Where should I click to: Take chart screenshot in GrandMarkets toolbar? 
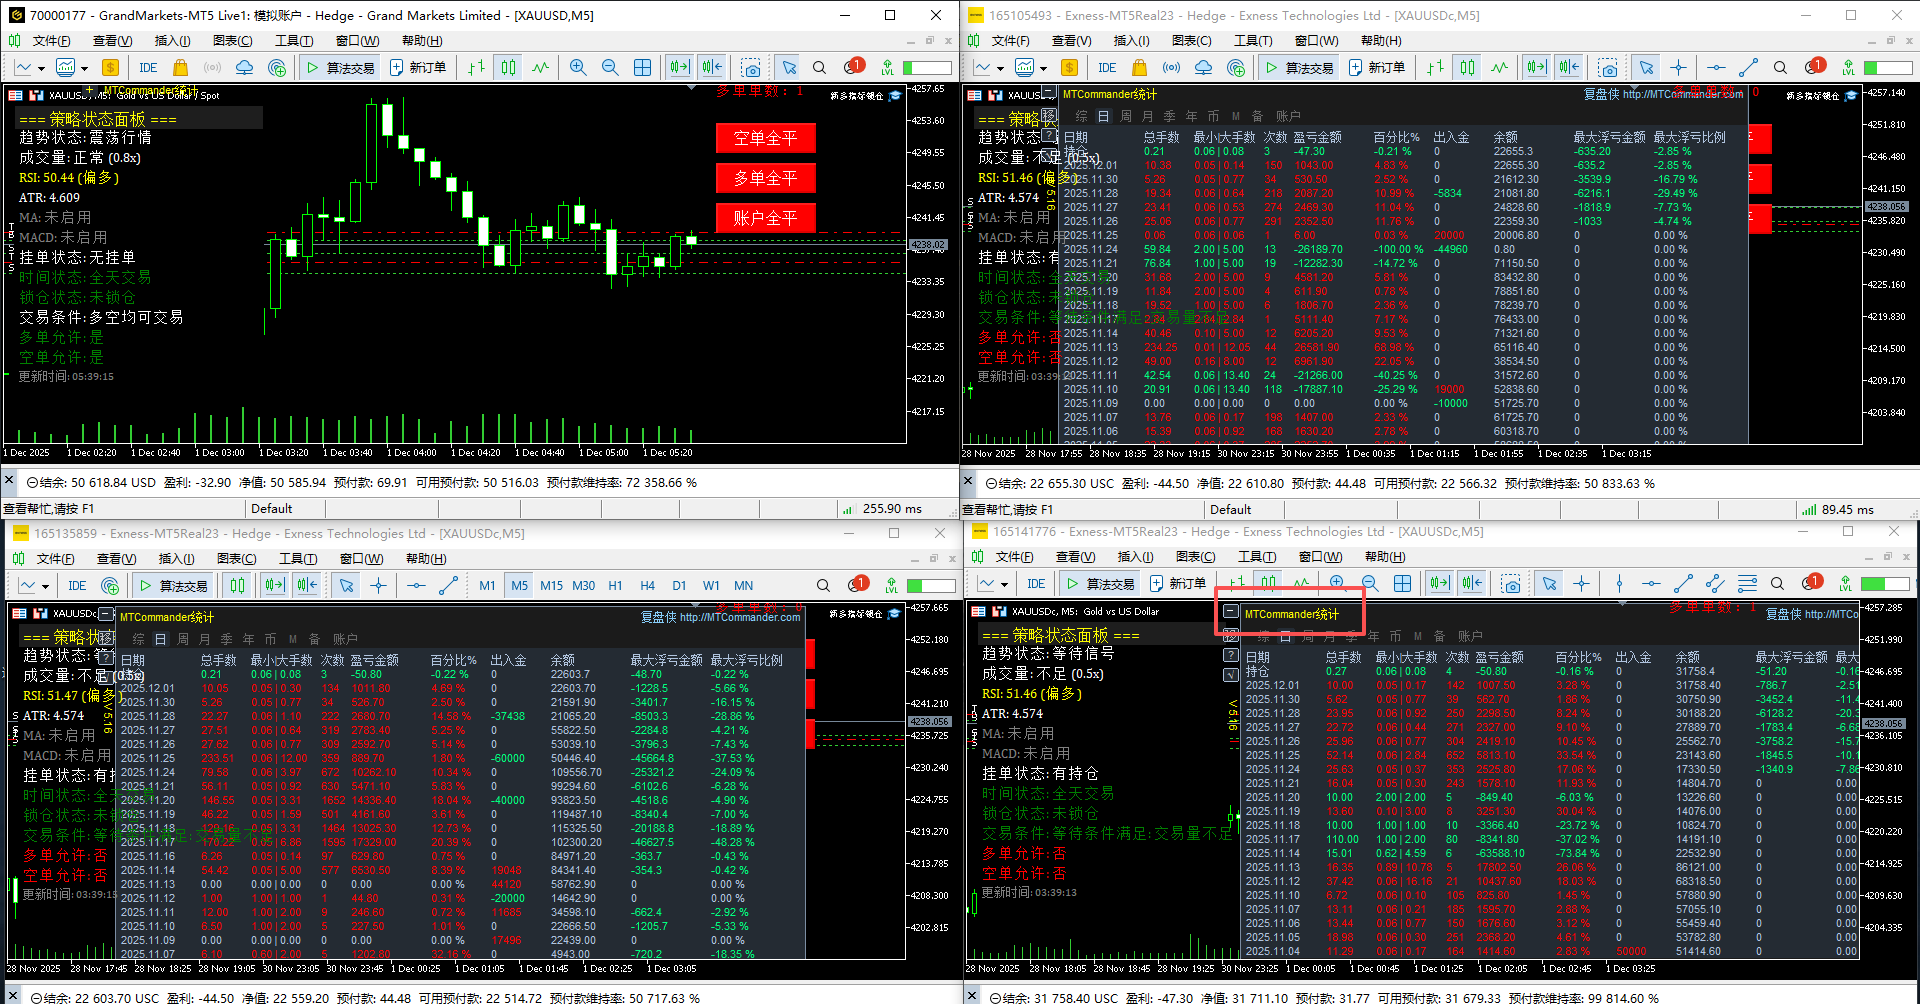tap(751, 67)
